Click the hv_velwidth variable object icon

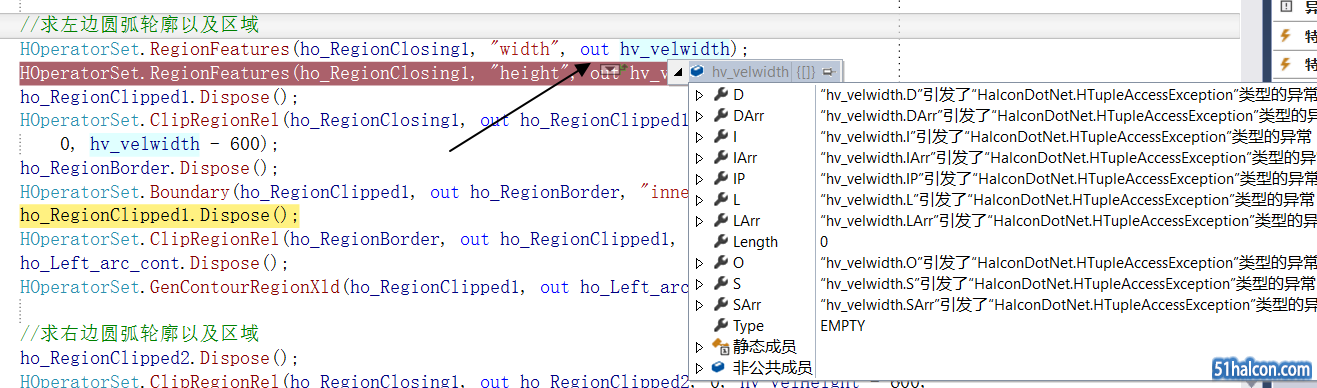[x=698, y=72]
